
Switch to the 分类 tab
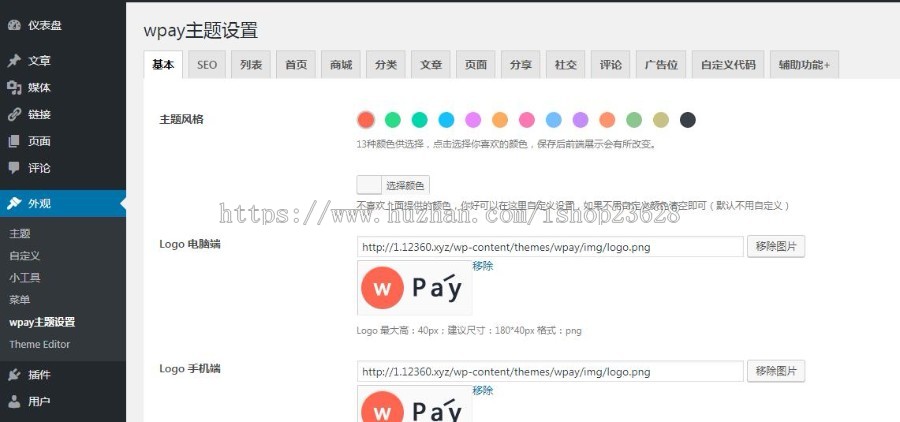pyautogui.click(x=386, y=65)
